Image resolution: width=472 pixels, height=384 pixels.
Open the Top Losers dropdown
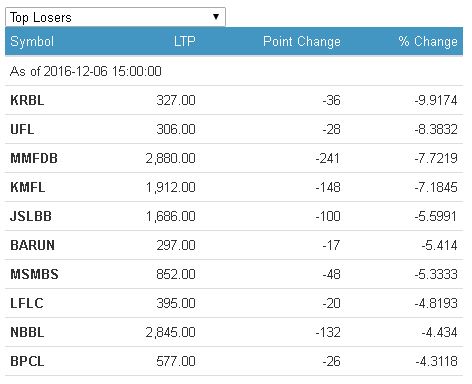click(115, 17)
